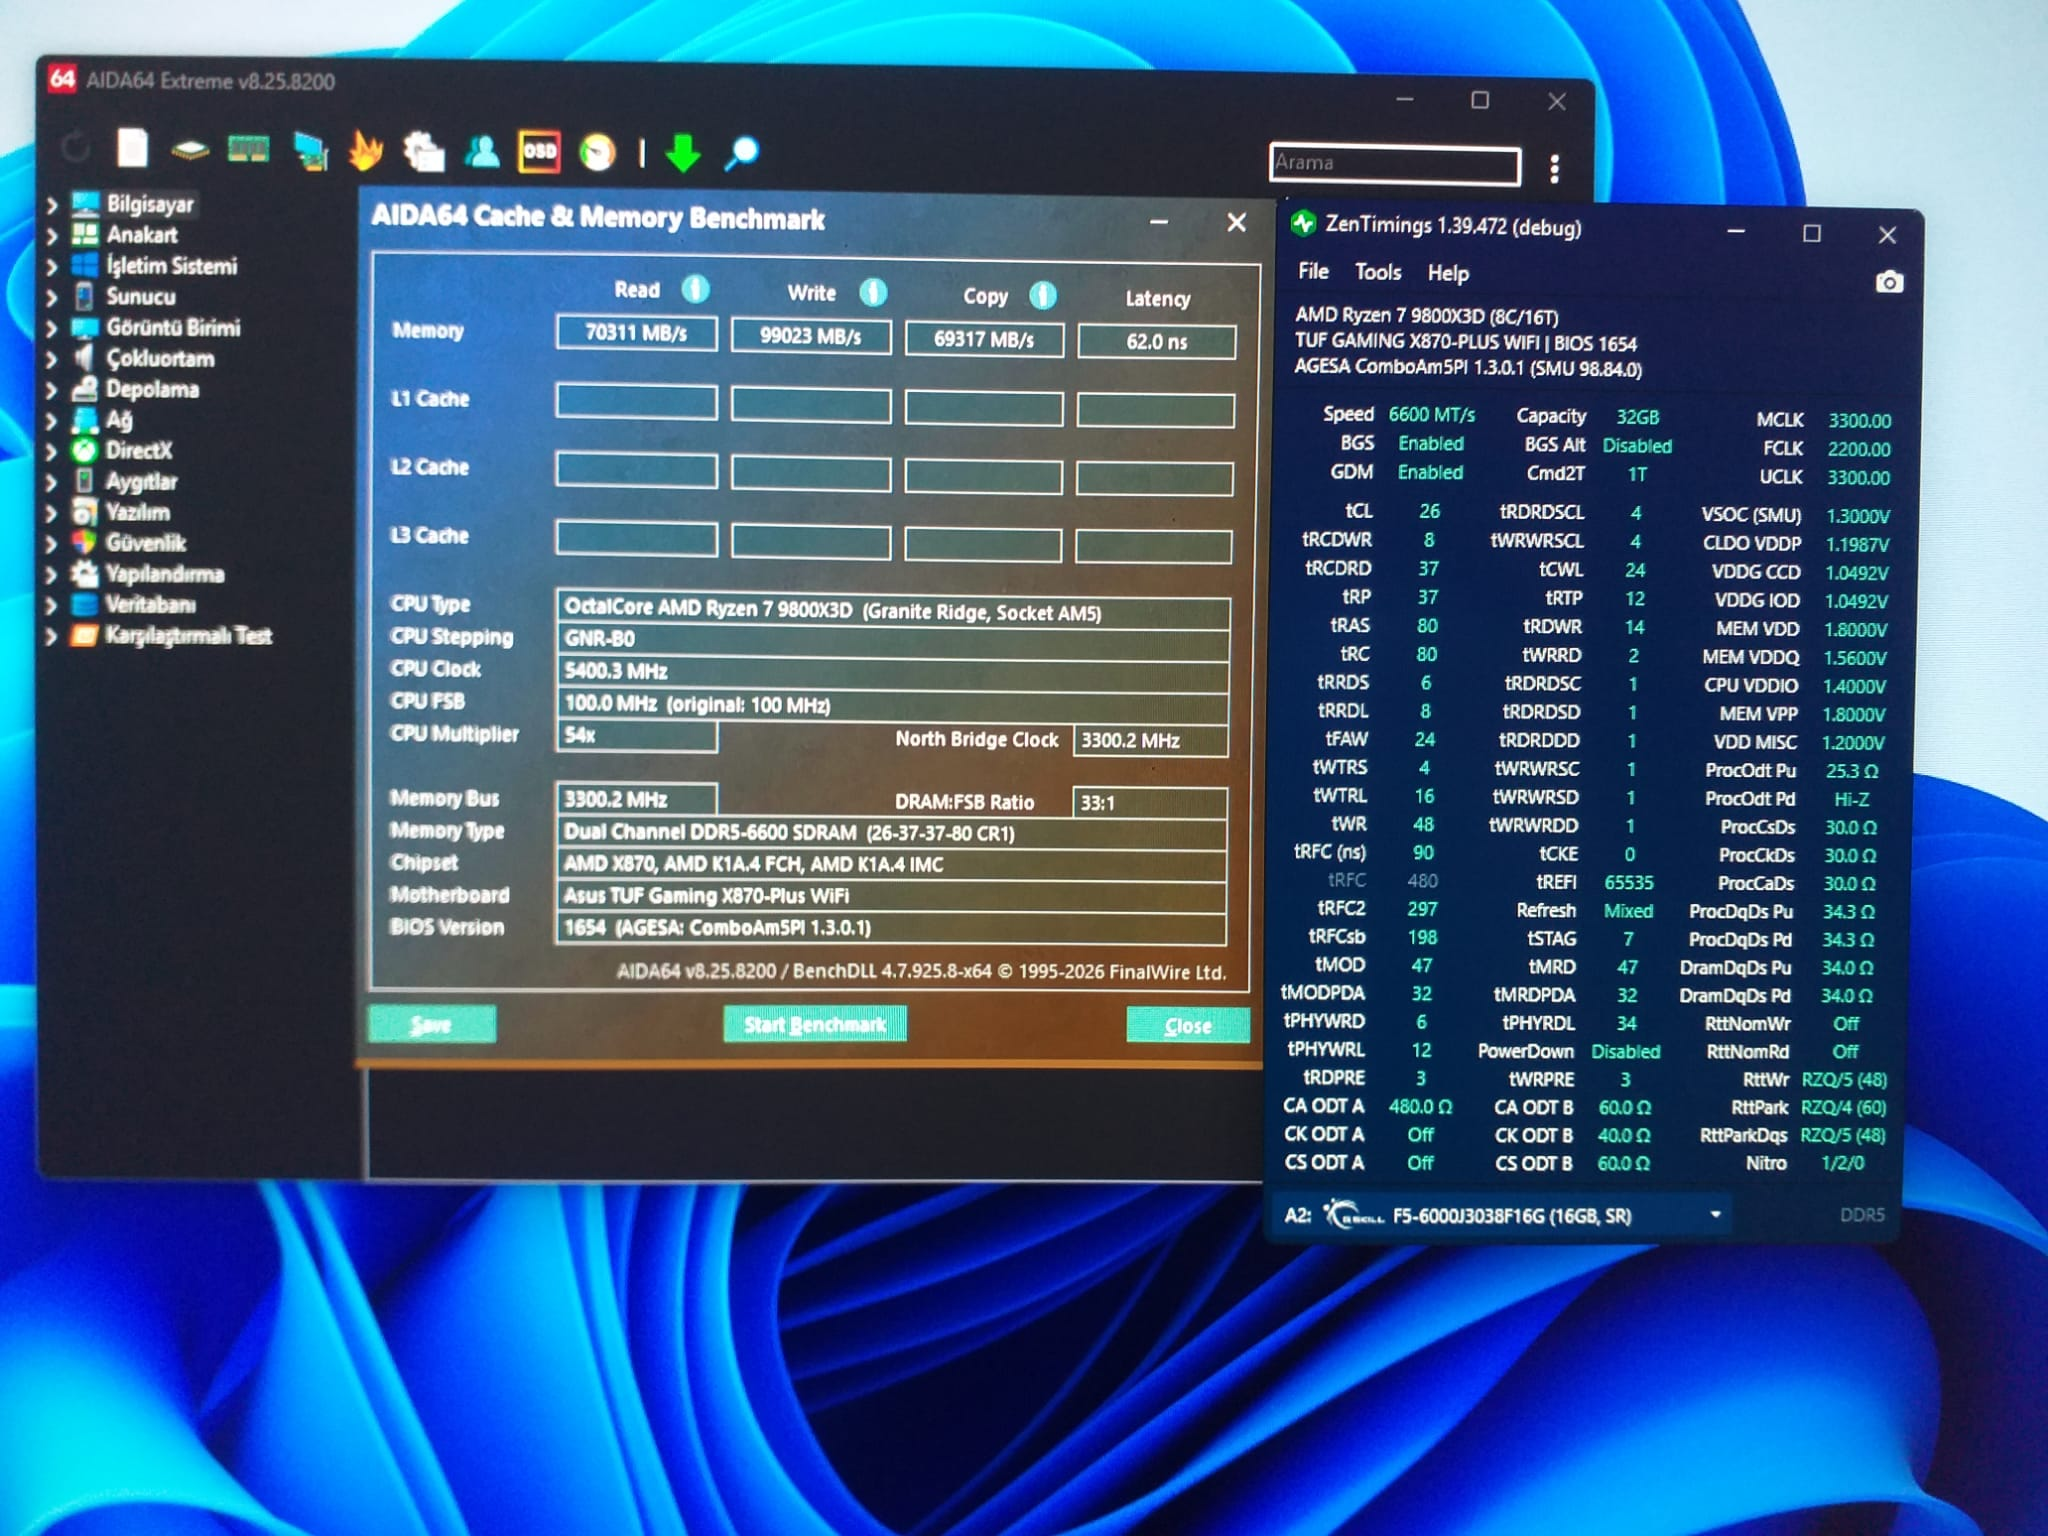2048x1536 pixels.
Task: Click the green RAM module toolbar icon
Action: pyautogui.click(x=248, y=151)
